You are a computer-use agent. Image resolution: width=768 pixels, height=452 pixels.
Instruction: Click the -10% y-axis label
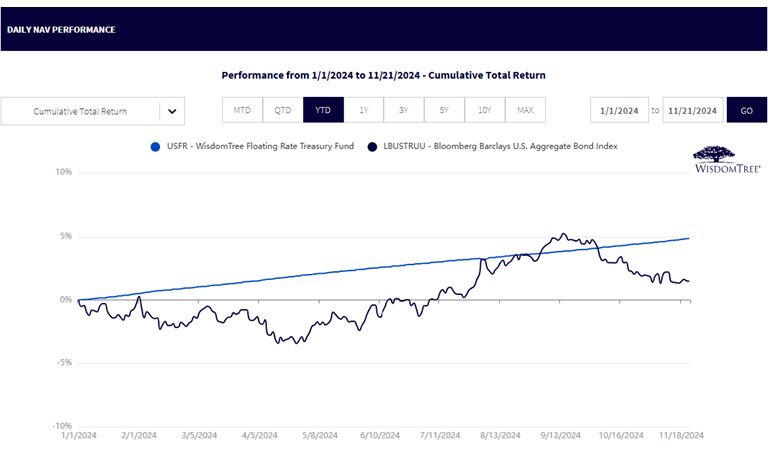pyautogui.click(x=63, y=426)
